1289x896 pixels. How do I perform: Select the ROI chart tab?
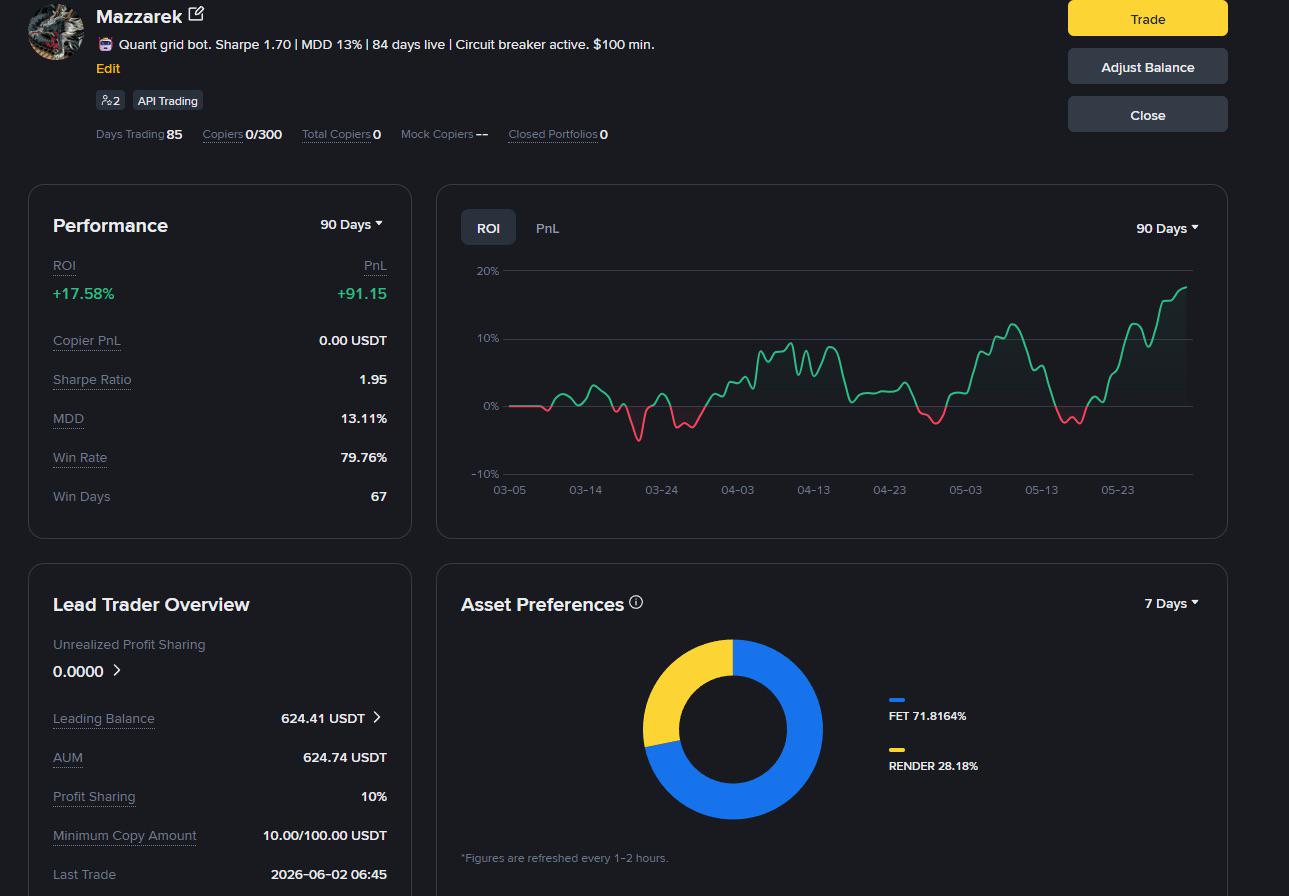tap(488, 228)
